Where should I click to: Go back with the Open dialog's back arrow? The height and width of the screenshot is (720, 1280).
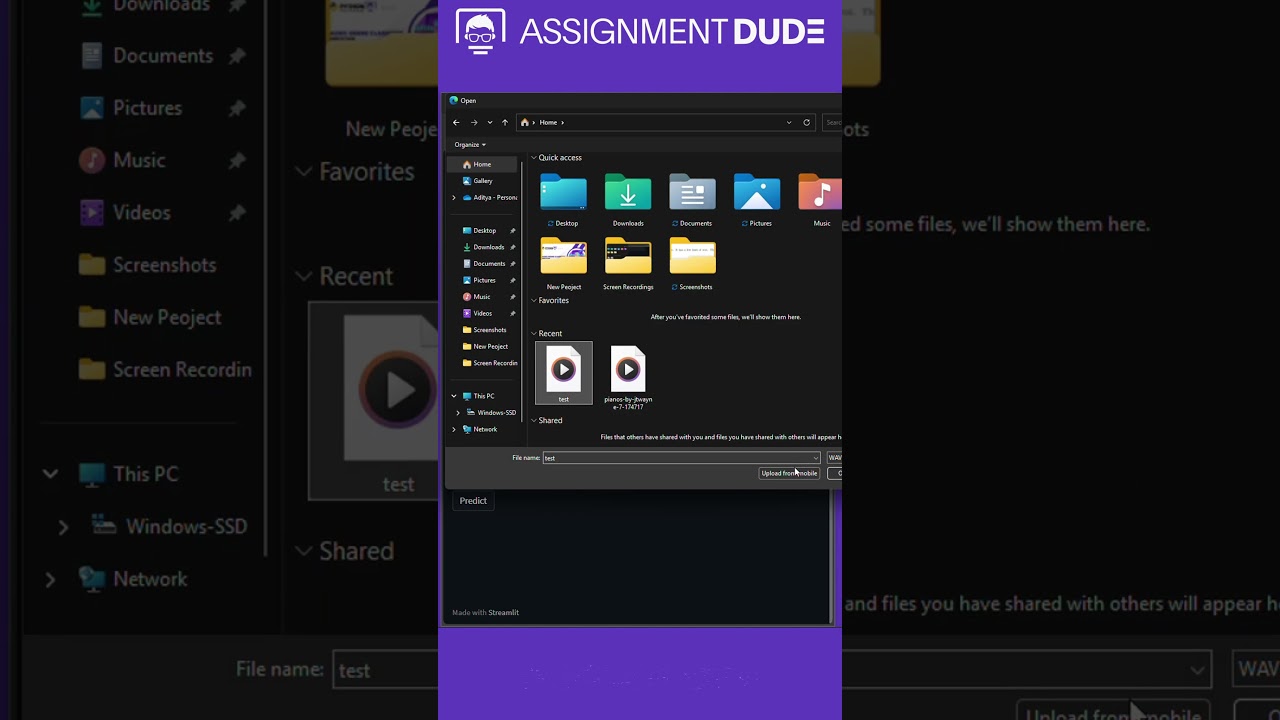point(456,122)
